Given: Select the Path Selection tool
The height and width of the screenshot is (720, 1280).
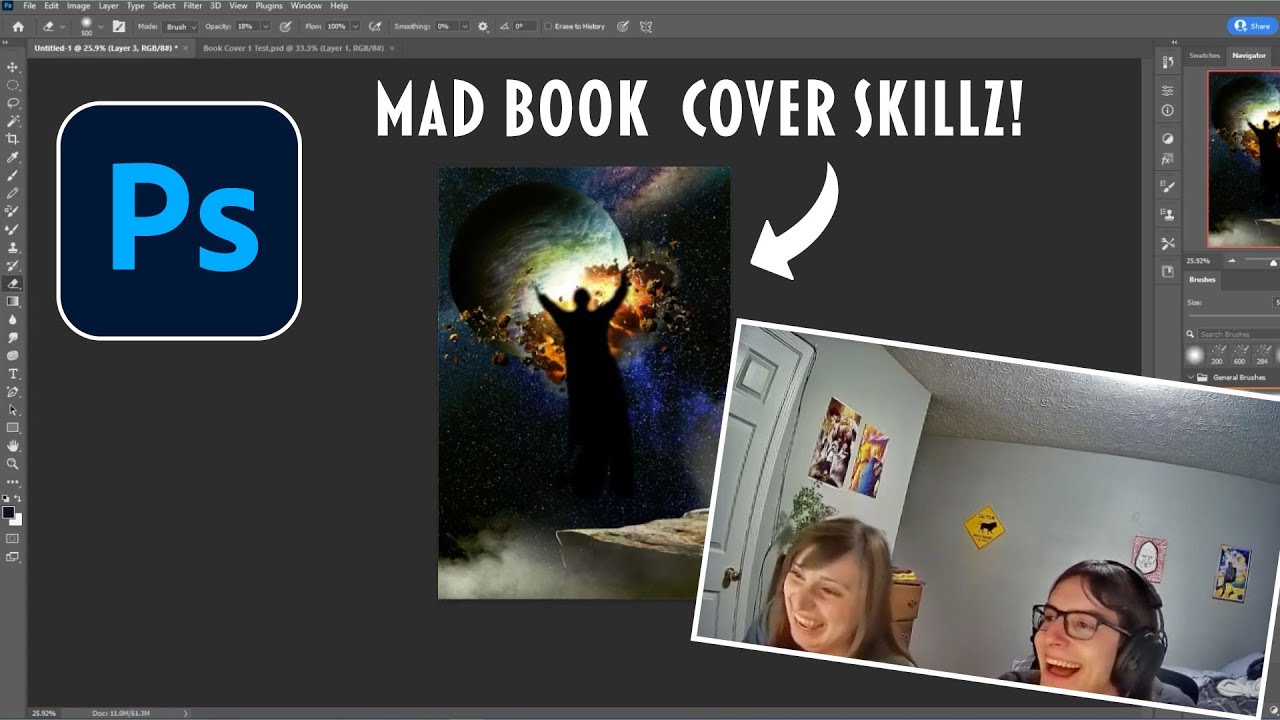Looking at the screenshot, I should (13, 409).
